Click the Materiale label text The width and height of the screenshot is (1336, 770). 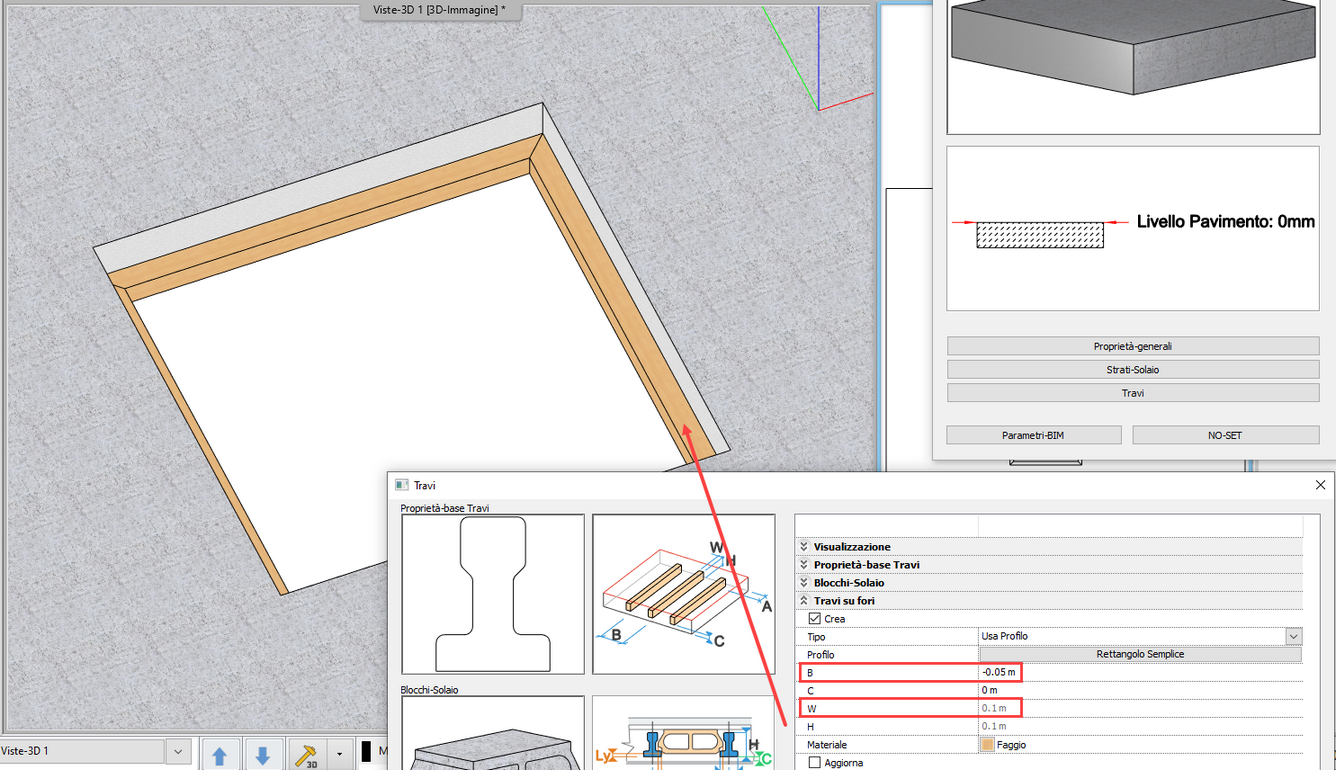point(827,744)
